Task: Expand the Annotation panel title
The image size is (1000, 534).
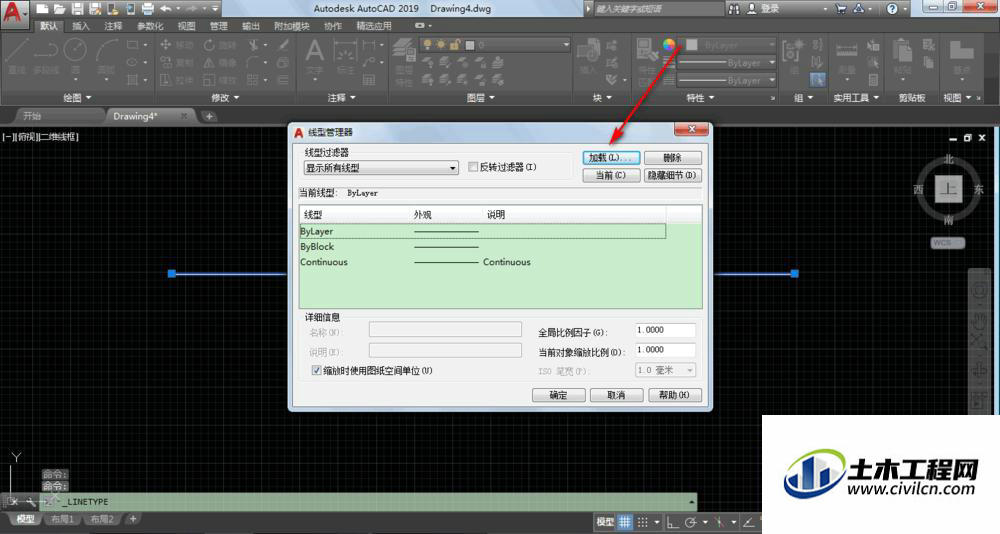Action: (x=341, y=98)
